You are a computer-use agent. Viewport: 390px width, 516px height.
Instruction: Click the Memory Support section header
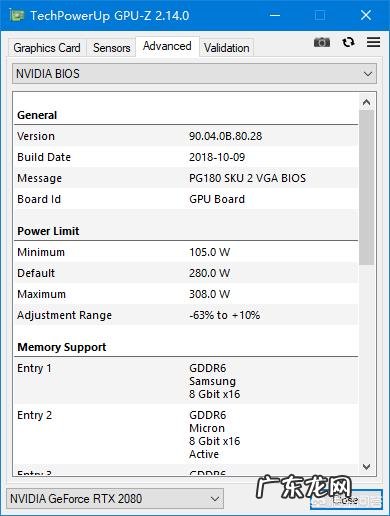click(x=62, y=347)
